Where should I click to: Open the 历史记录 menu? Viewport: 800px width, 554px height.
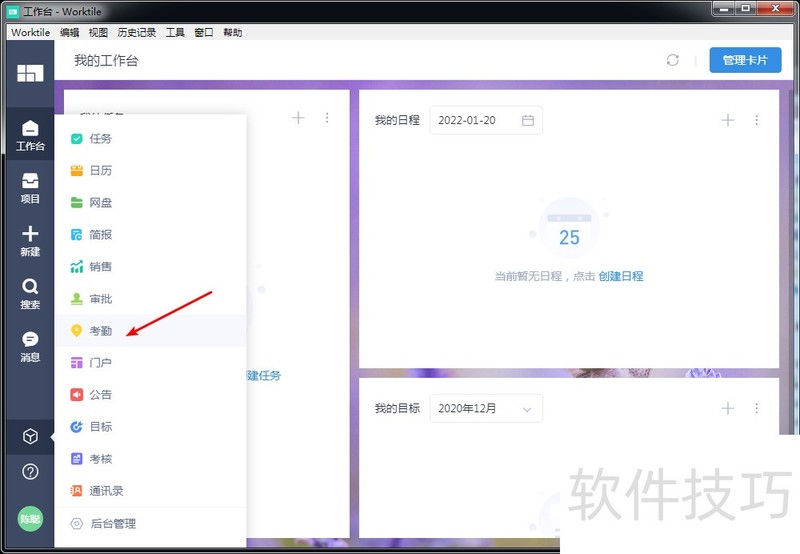click(x=137, y=33)
